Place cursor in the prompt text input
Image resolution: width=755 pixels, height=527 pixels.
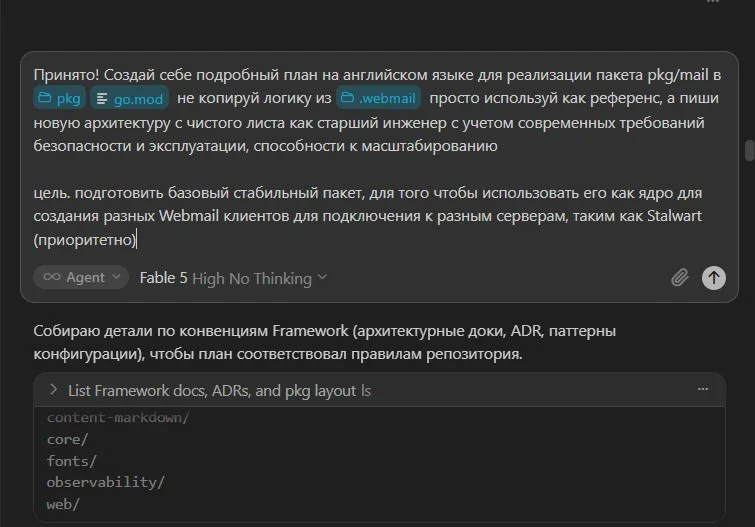[377, 157]
